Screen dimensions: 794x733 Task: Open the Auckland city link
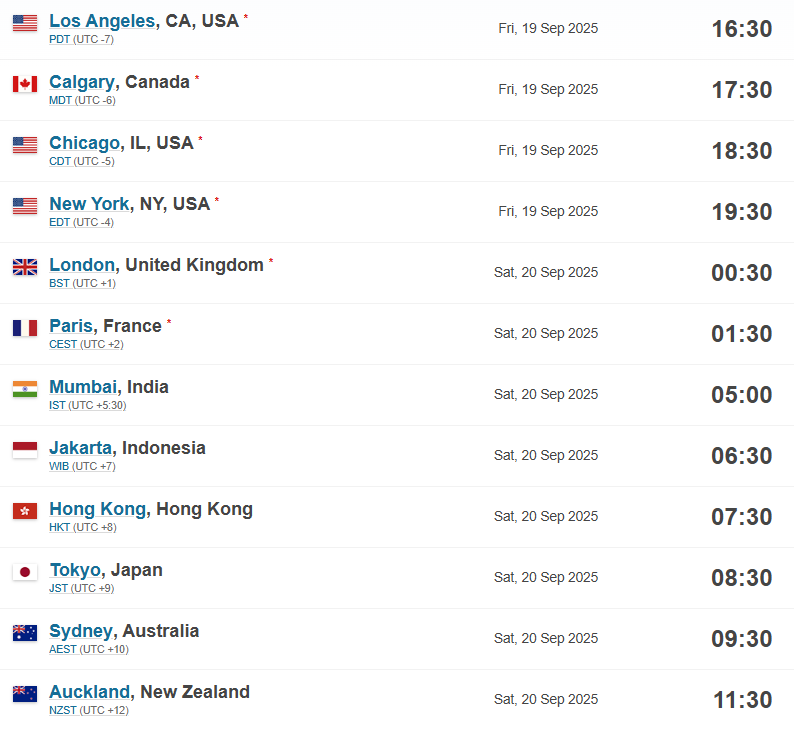pos(90,691)
